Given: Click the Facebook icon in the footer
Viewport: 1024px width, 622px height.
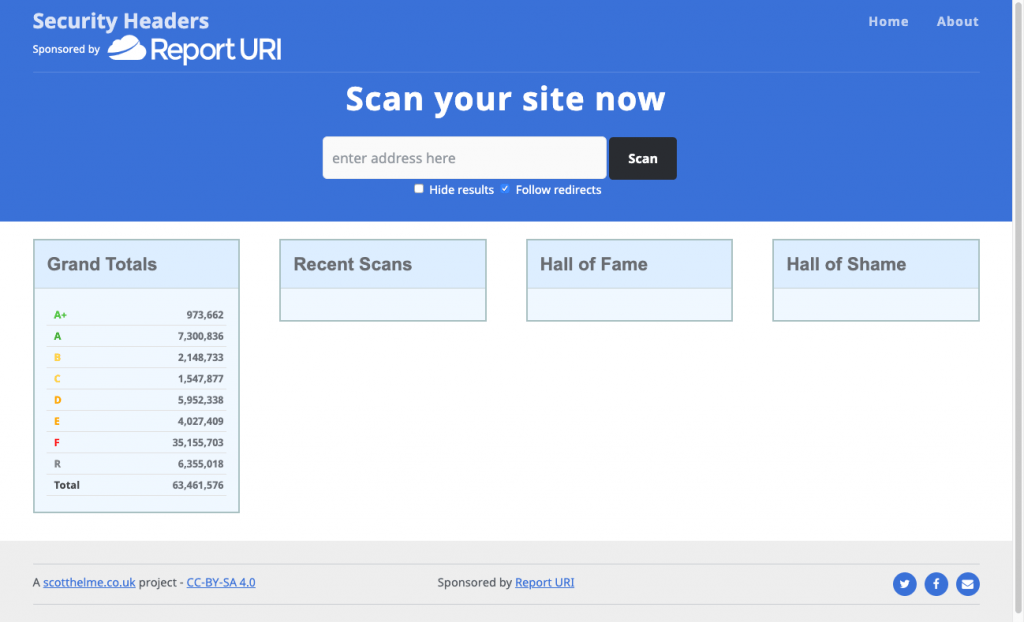Looking at the screenshot, I should pyautogui.click(x=936, y=584).
